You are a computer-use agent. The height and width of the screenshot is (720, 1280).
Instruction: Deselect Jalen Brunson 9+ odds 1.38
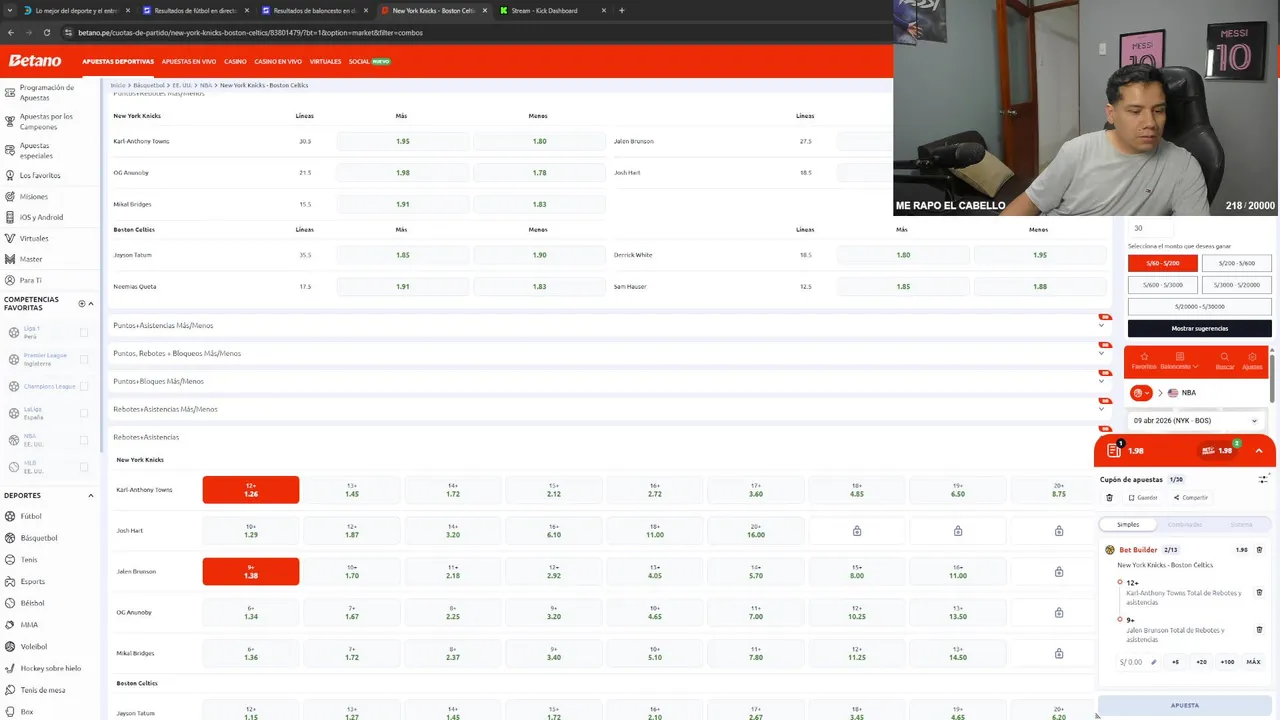click(x=251, y=571)
